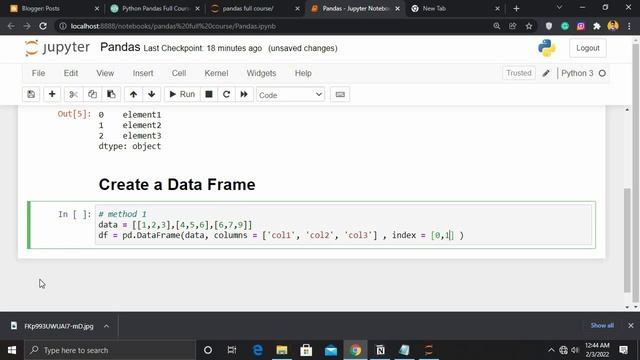
Task: Open the View menu
Action: (105, 73)
